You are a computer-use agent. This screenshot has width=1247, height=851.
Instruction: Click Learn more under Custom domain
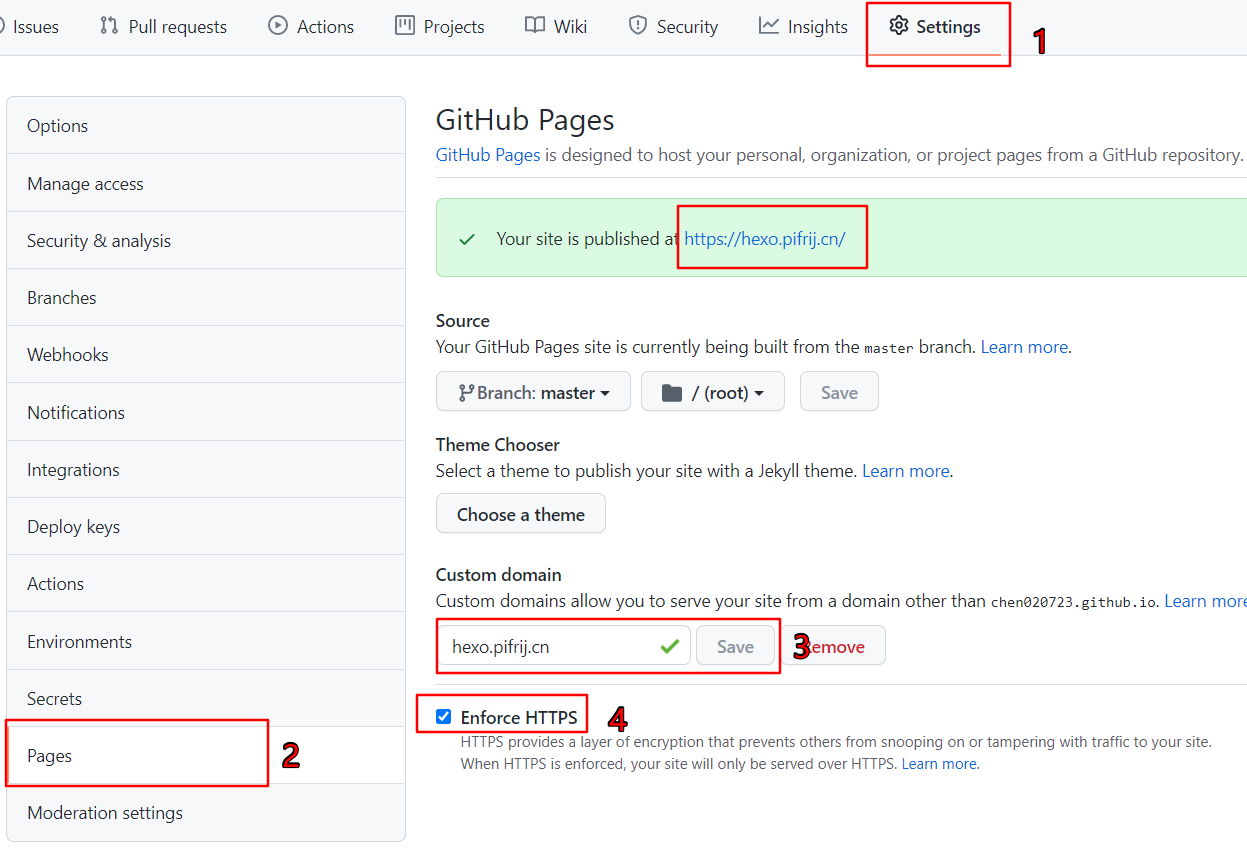pos(1205,601)
